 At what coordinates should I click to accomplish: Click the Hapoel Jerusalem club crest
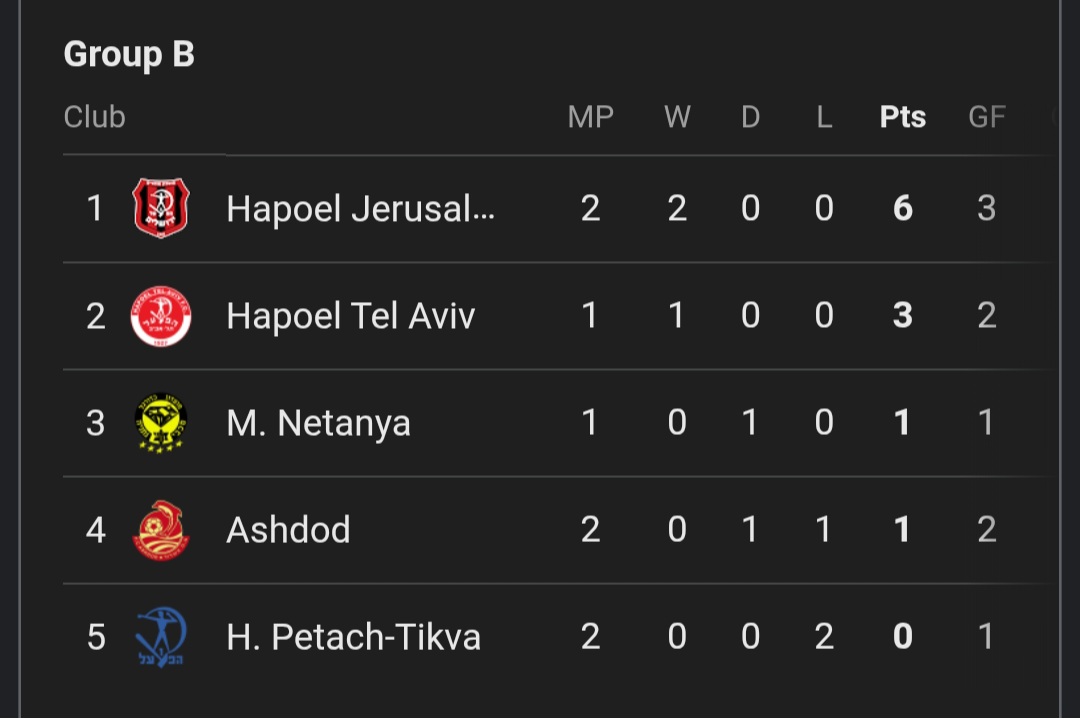[x=161, y=208]
